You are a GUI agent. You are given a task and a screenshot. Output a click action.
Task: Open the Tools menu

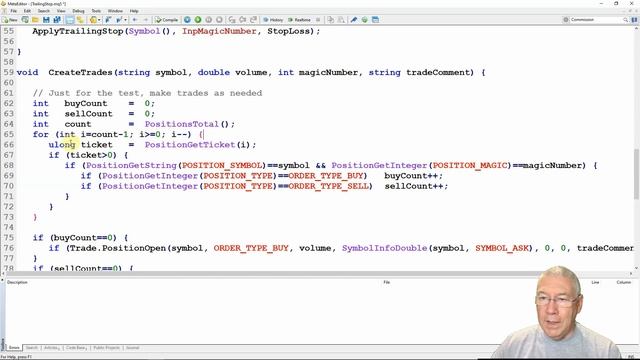click(x=96, y=11)
